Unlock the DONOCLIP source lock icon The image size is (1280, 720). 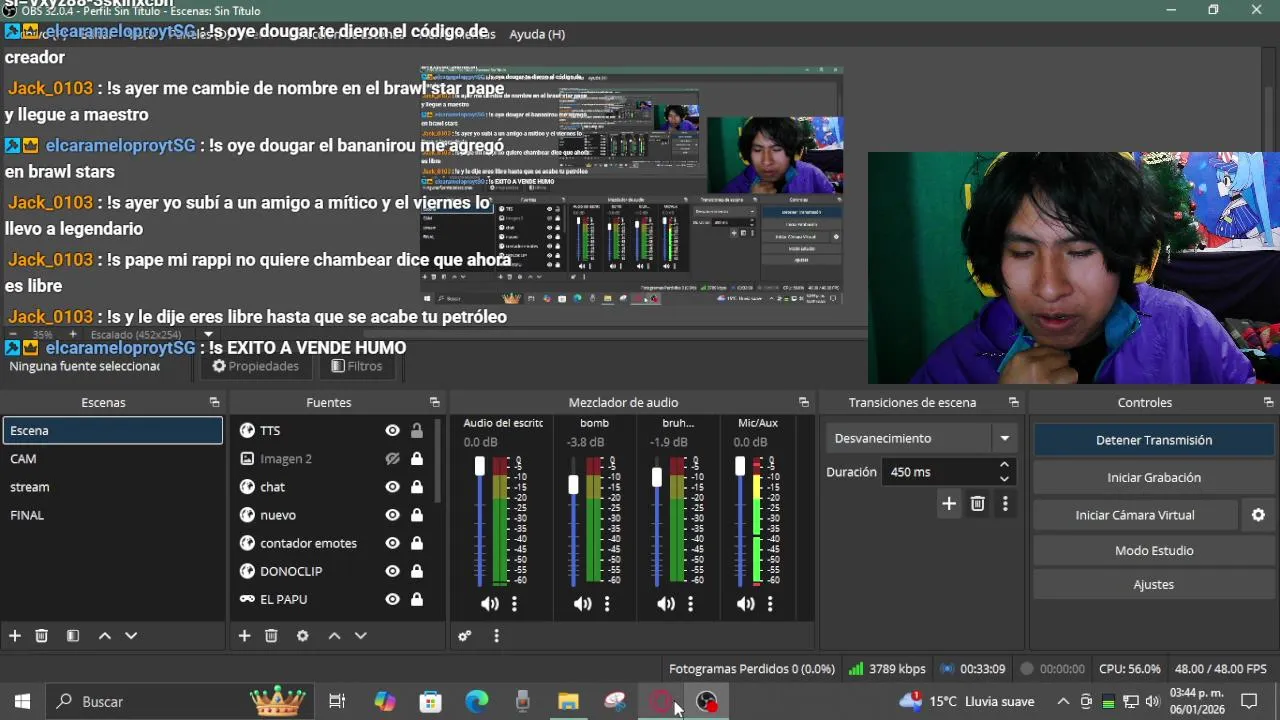416,571
